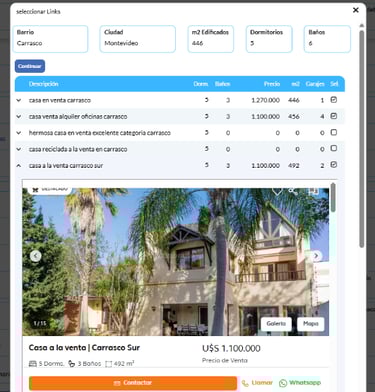Click the Dorm column header
Viewport: 375px width, 392px height.
pos(201,84)
